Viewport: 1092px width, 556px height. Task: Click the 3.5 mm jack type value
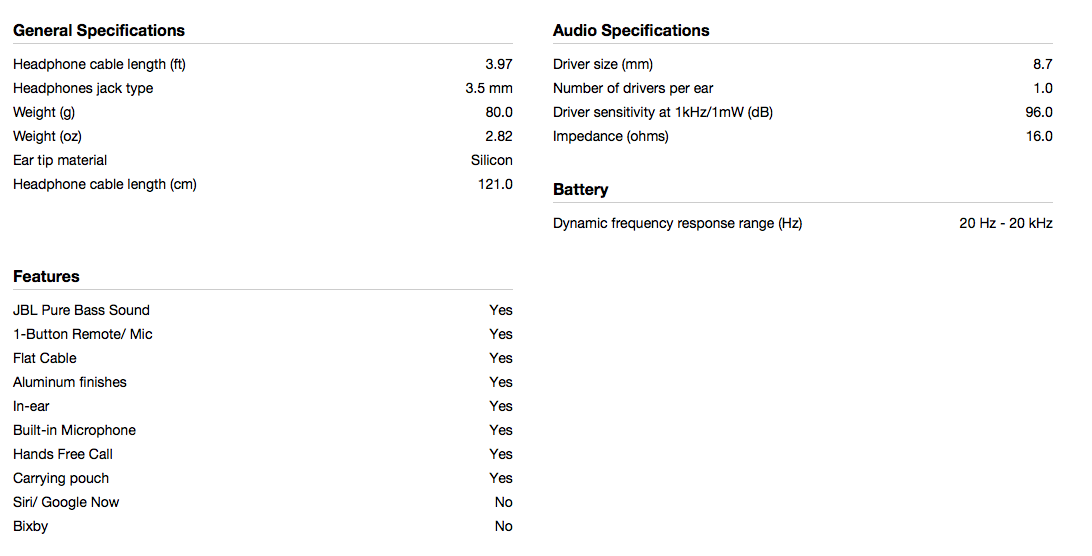[489, 88]
